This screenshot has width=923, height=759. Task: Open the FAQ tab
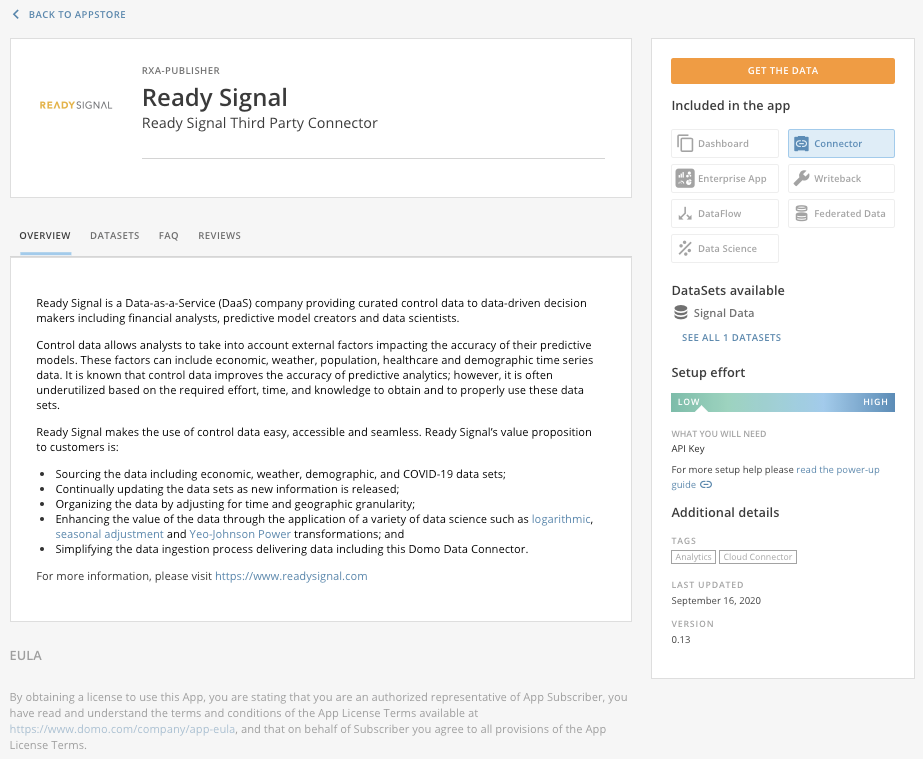point(168,236)
